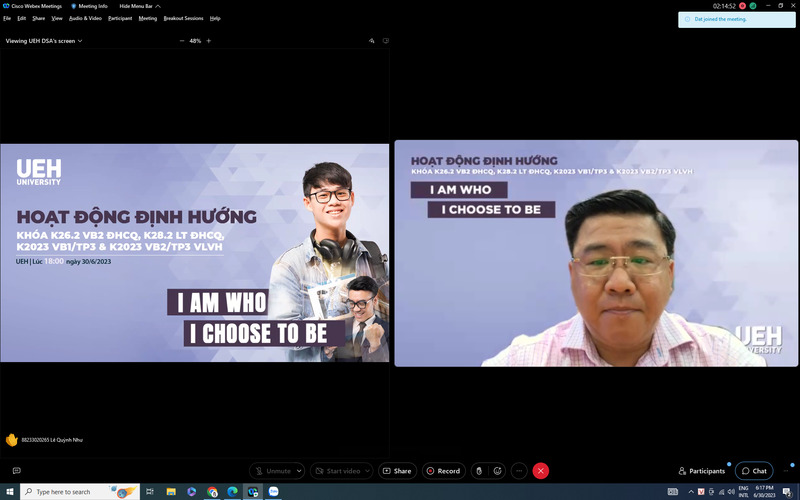The image size is (800, 500).
Task: Switch ENG INTL input language
Action: 743,492
